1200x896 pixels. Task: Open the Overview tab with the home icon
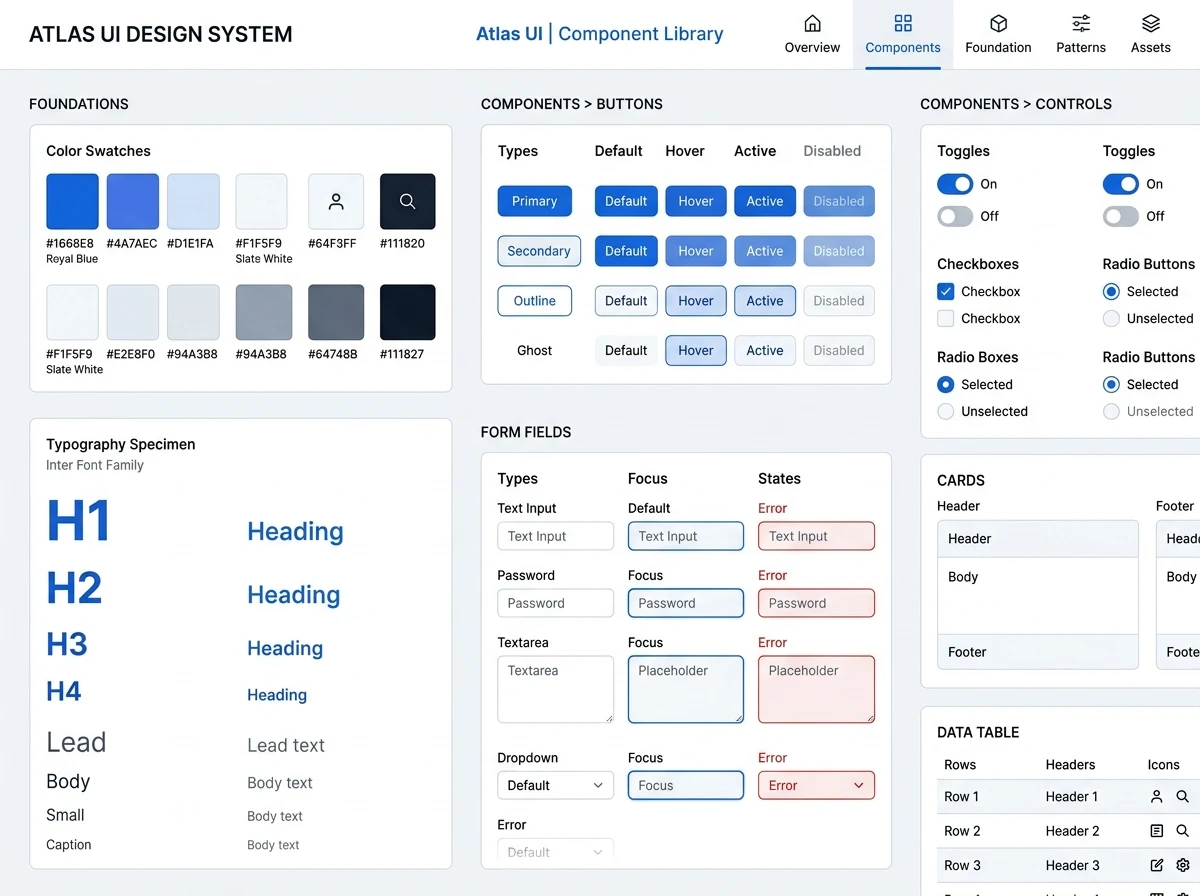point(812,34)
